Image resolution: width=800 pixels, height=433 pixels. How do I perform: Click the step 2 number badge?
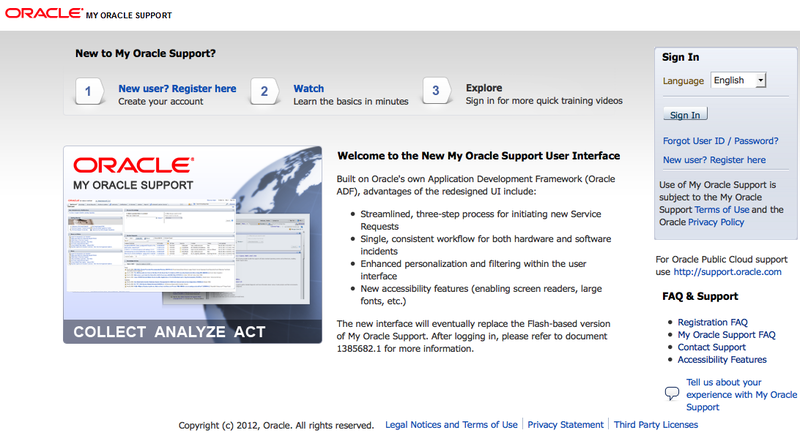(264, 91)
